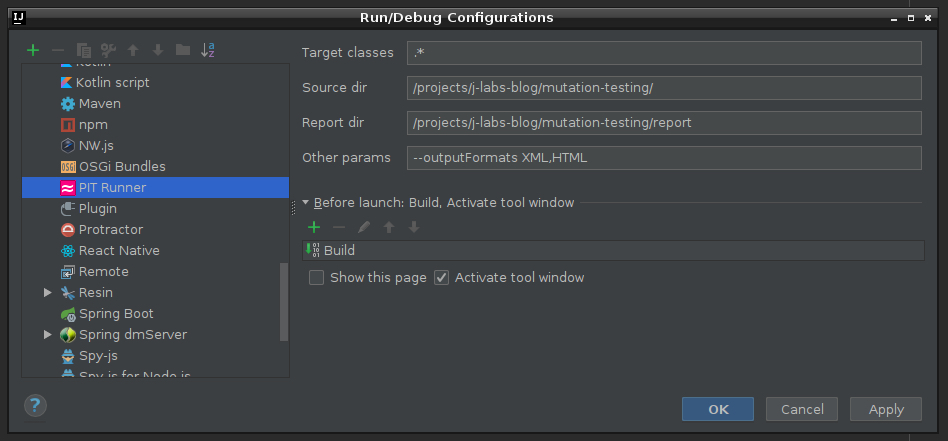
Task: Click the IntelliJ logo in title bar
Action: tap(19, 18)
